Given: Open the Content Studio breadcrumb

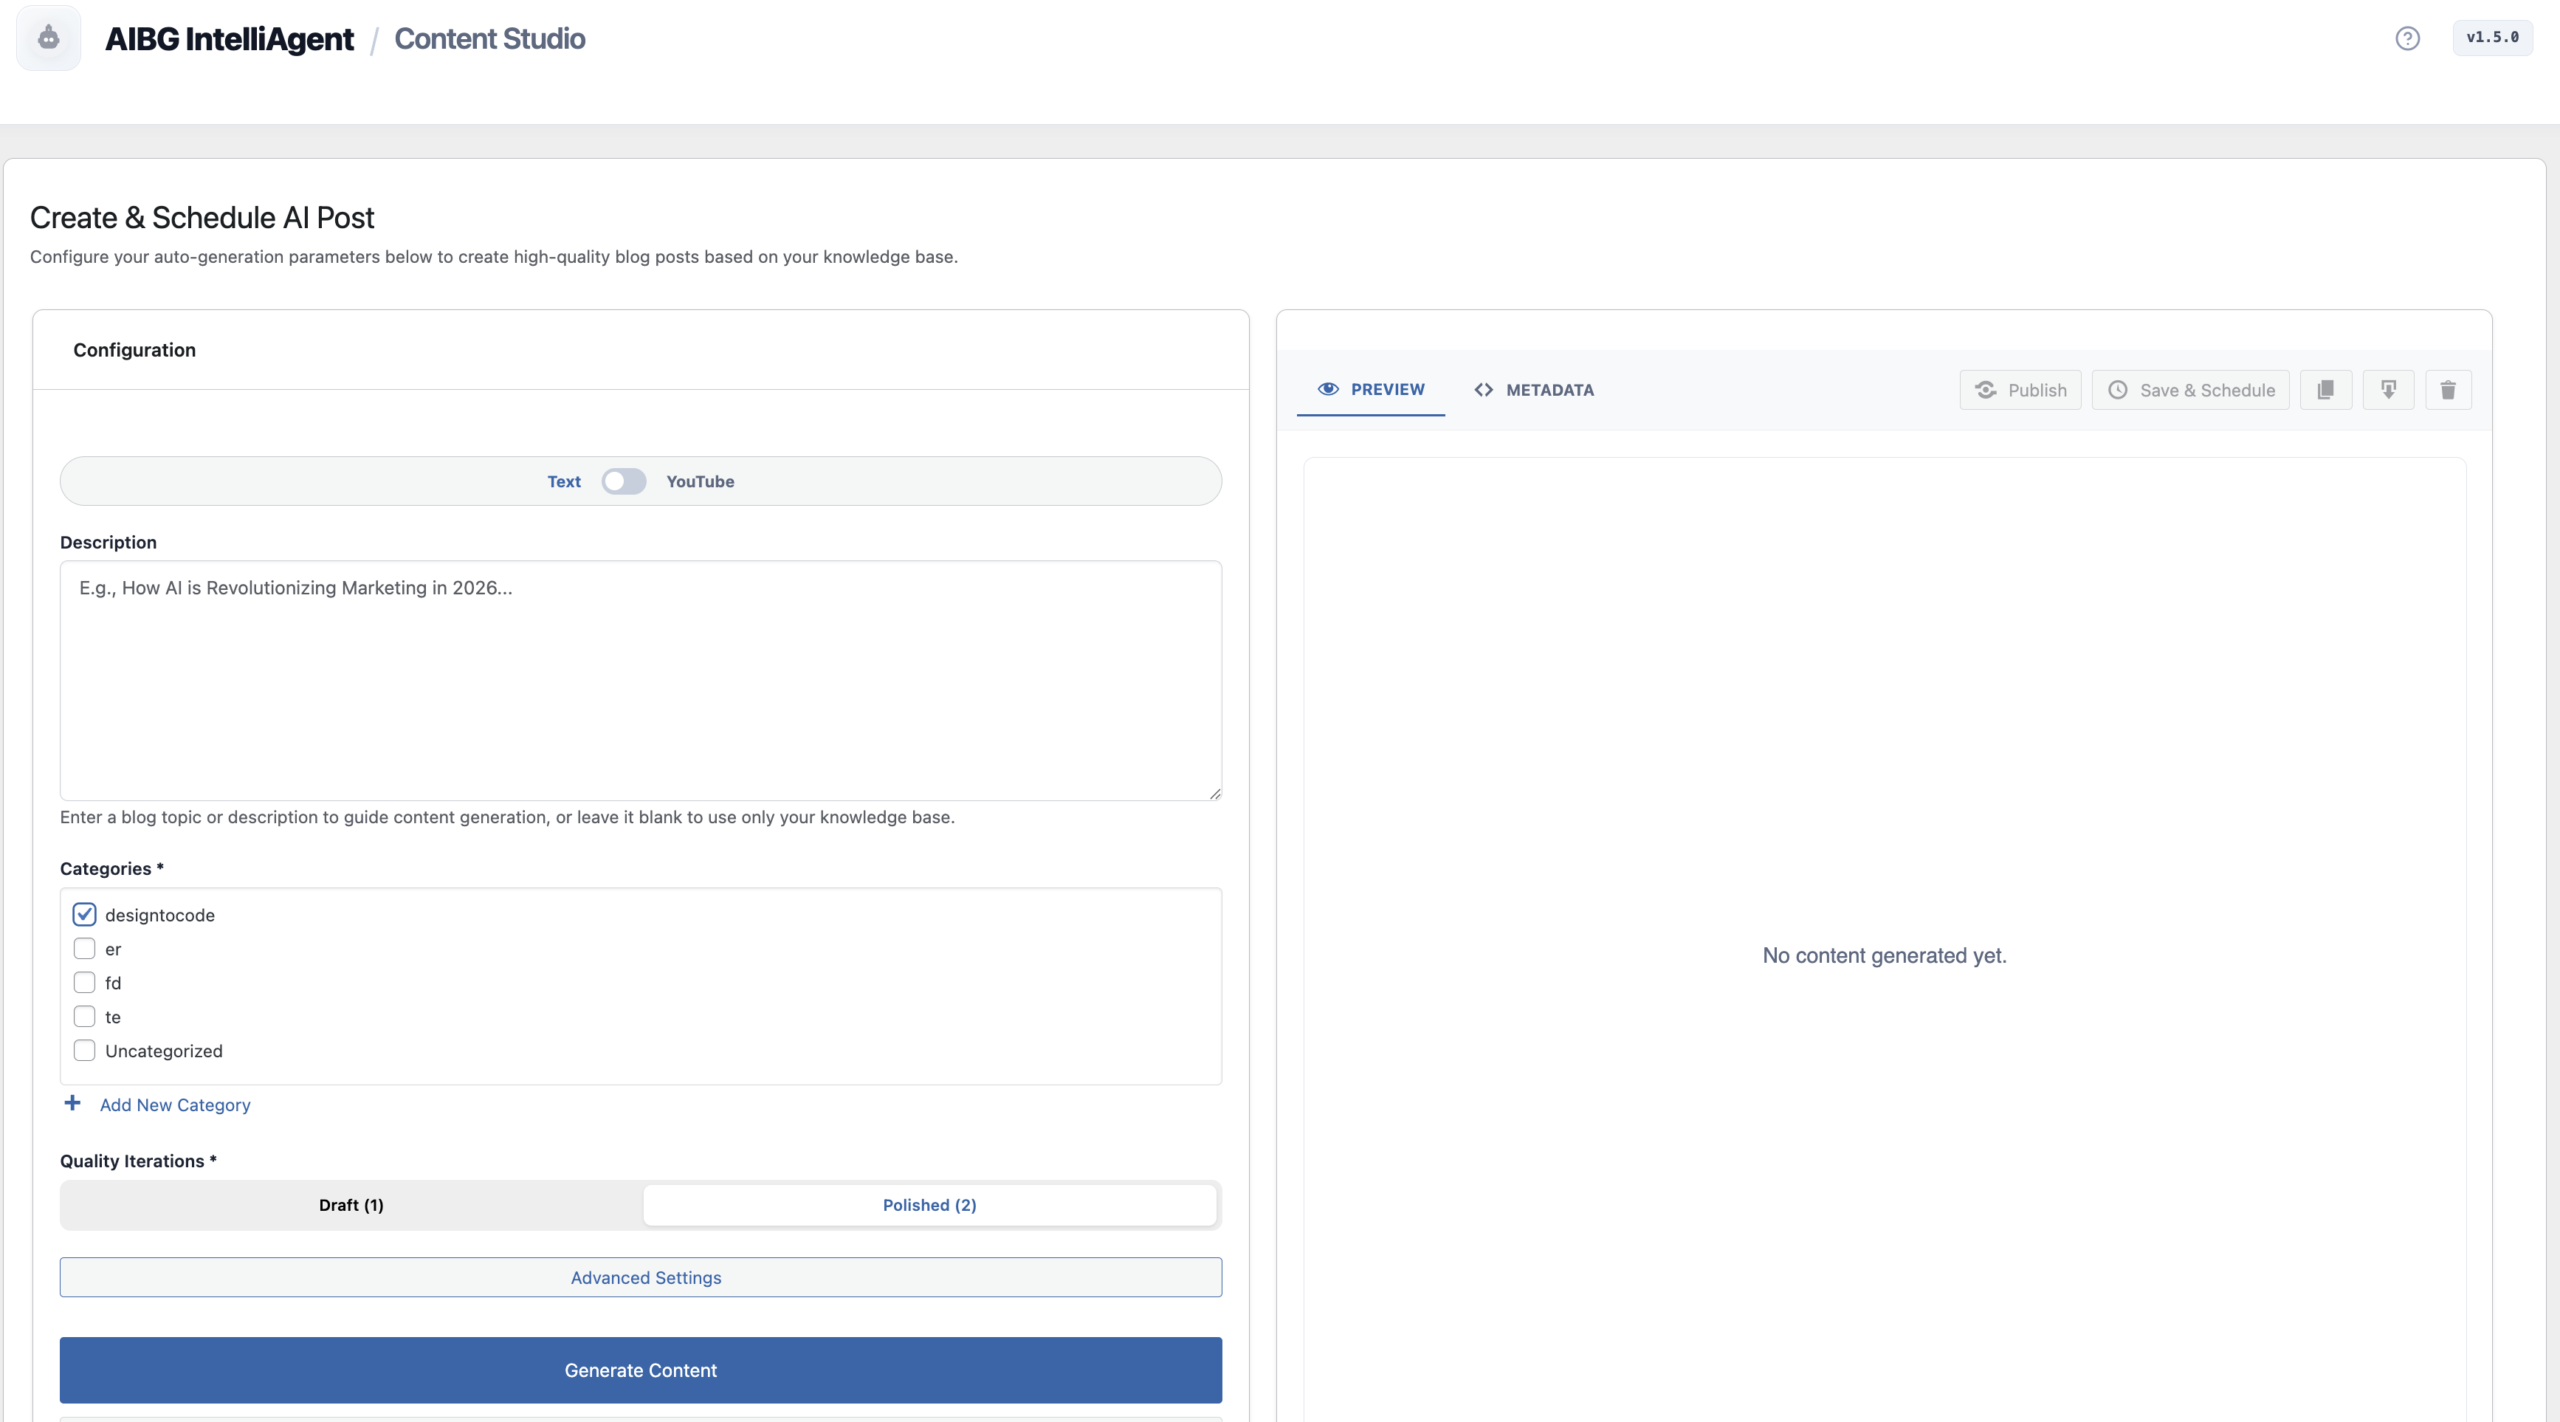Looking at the screenshot, I should (489, 38).
